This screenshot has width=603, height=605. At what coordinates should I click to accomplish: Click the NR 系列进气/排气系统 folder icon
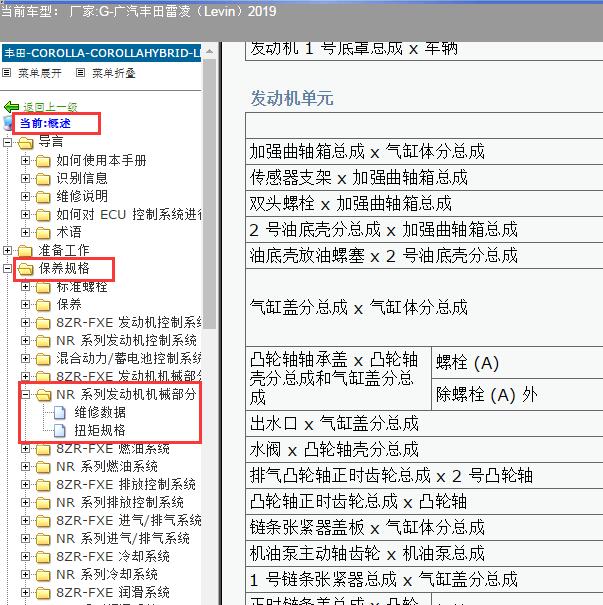click(x=43, y=539)
